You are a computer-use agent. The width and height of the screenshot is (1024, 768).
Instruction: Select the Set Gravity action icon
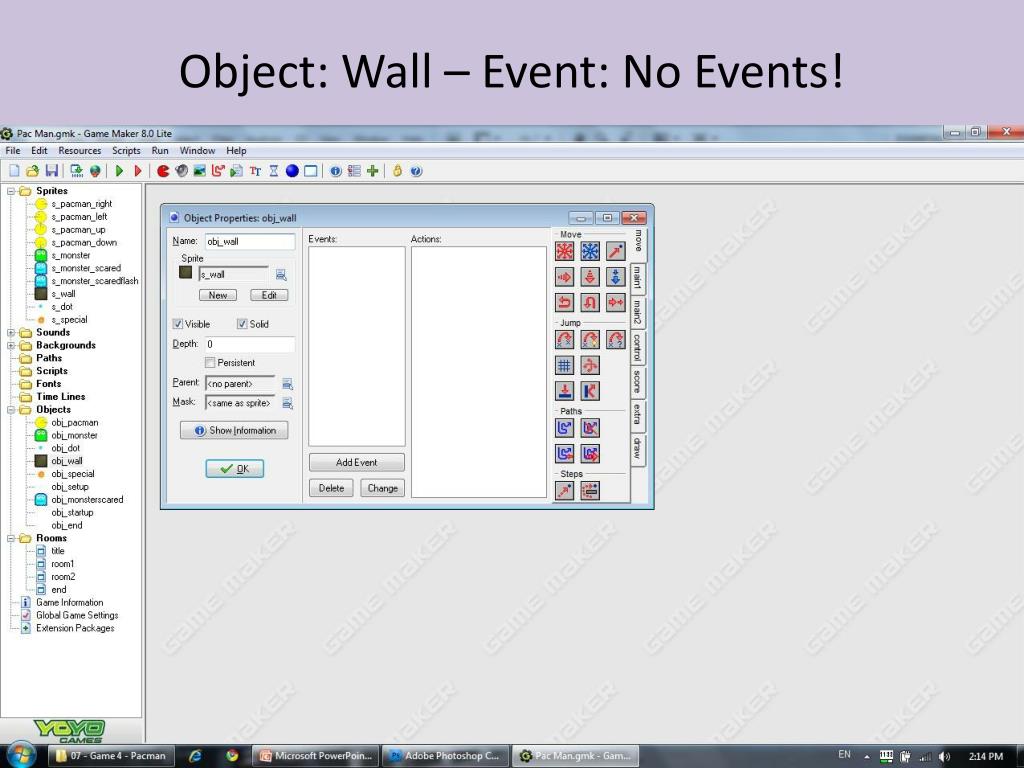coord(615,277)
